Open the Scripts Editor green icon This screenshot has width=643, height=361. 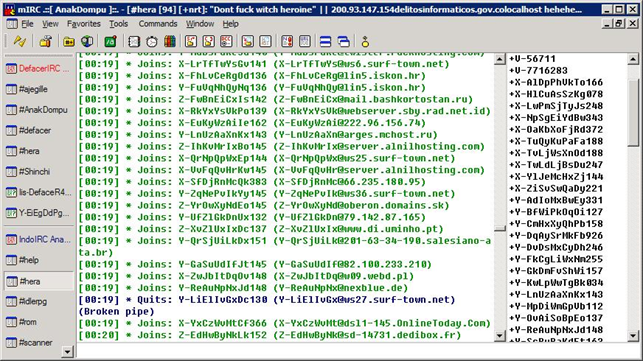111,41
